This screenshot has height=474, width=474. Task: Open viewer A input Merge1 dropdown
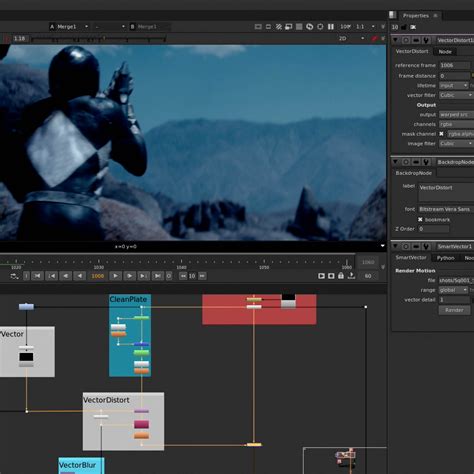(69, 27)
